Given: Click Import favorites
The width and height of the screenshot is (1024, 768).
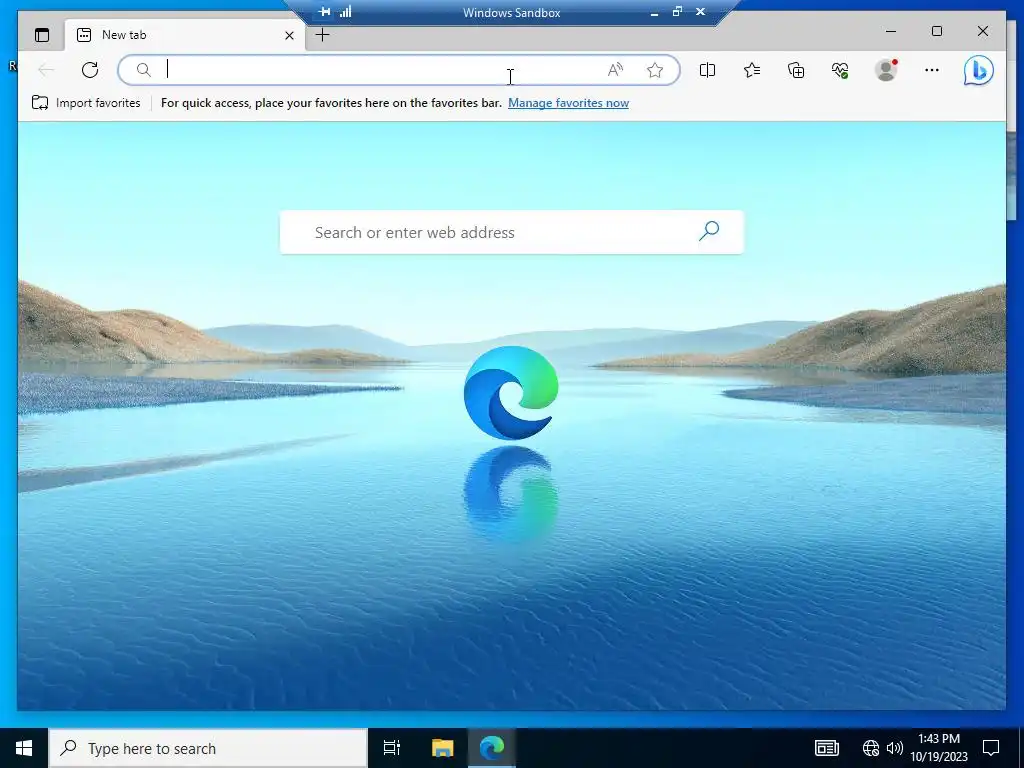Looking at the screenshot, I should click(86, 103).
